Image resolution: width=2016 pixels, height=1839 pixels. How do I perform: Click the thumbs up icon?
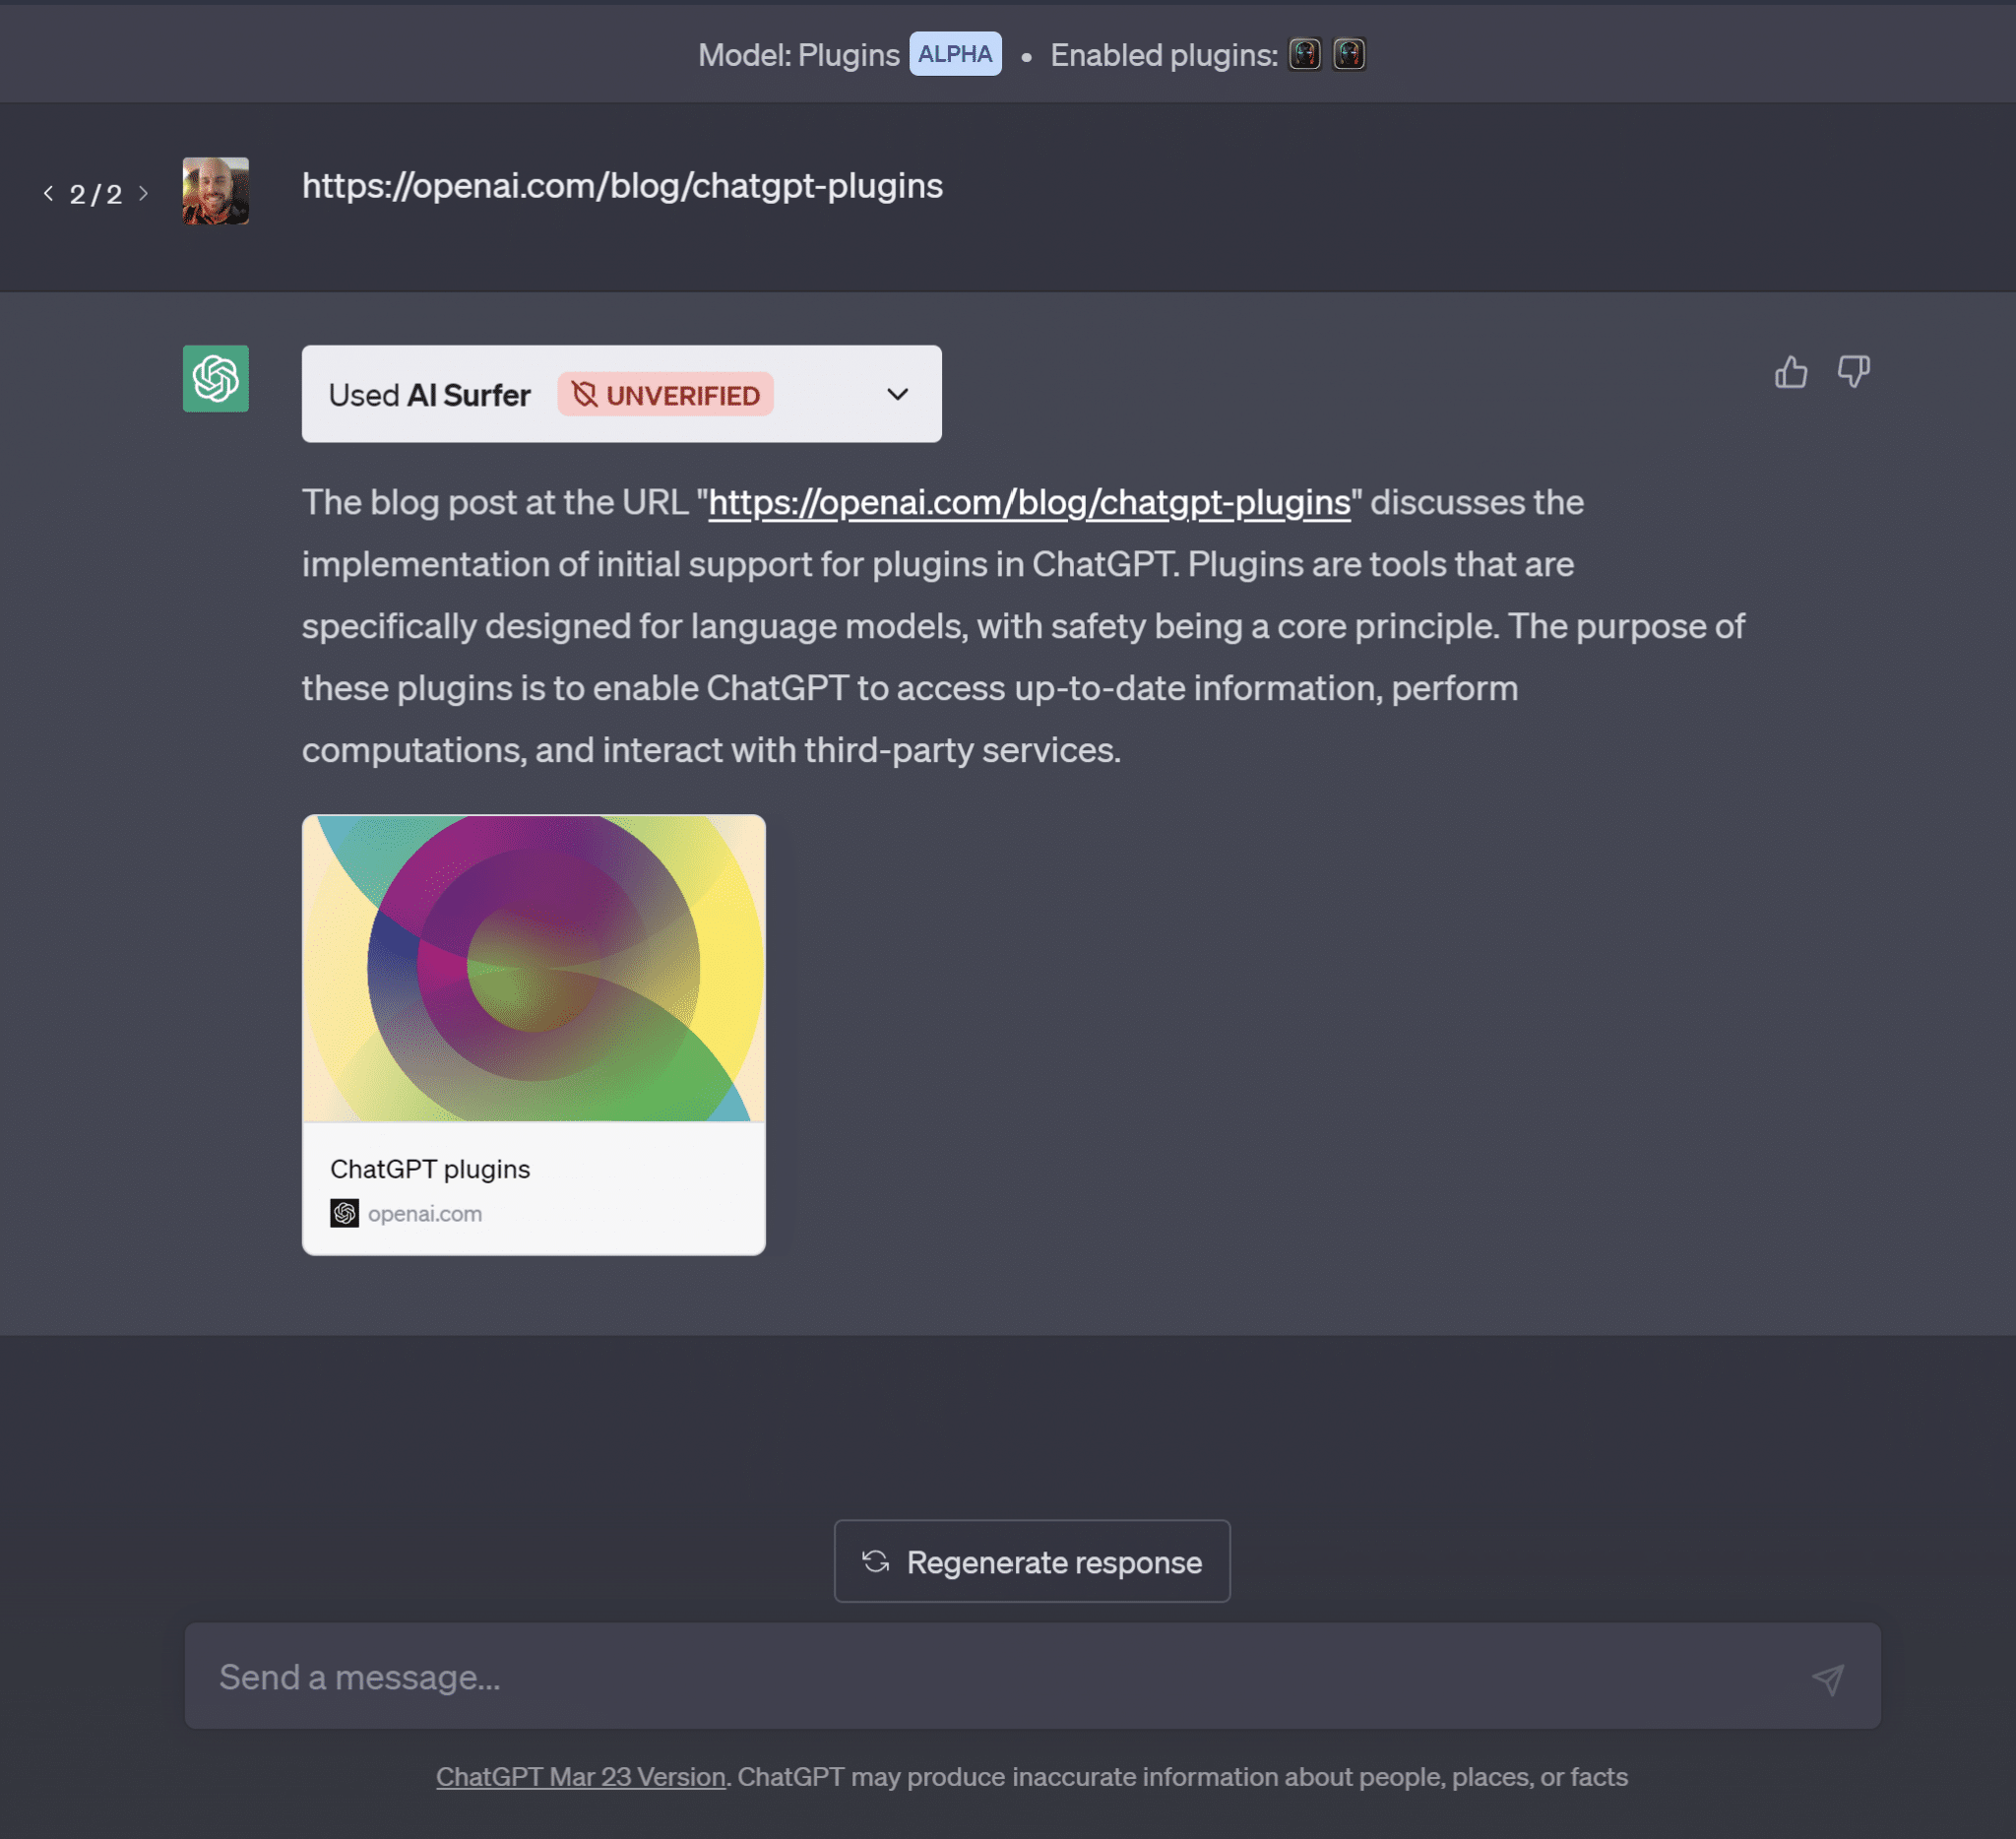[1790, 370]
